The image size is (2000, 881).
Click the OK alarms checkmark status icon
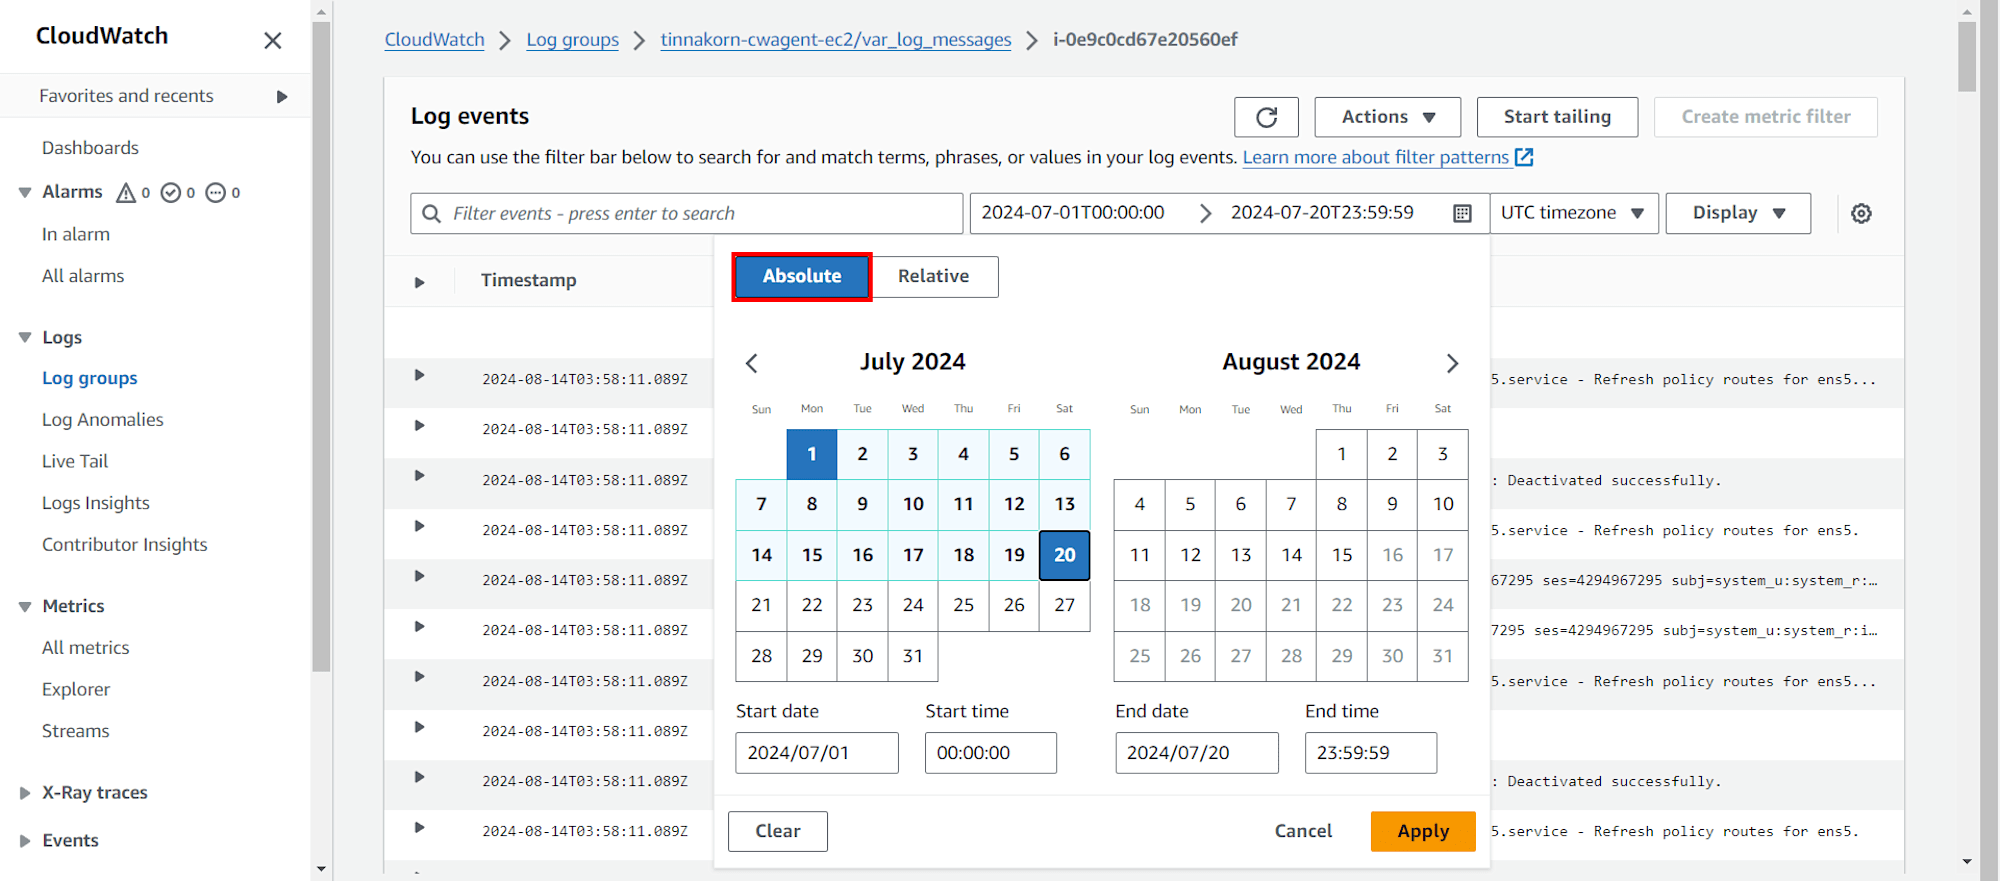point(171,192)
